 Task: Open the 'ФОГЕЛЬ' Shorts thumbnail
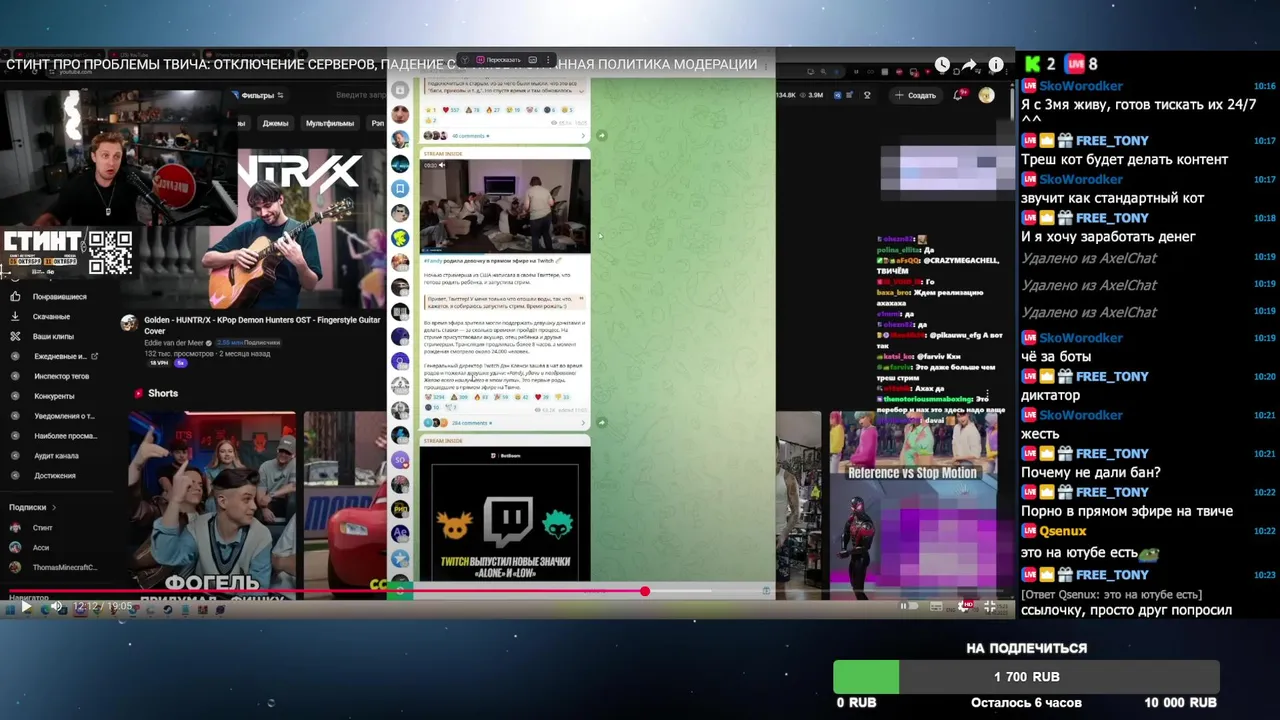pos(212,505)
